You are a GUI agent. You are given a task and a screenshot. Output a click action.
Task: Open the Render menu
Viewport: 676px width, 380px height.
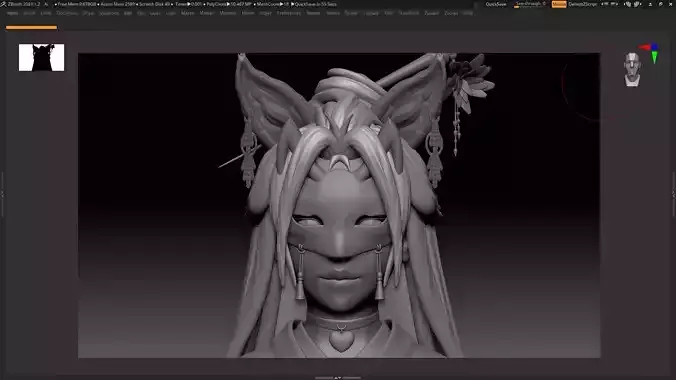tap(313, 13)
